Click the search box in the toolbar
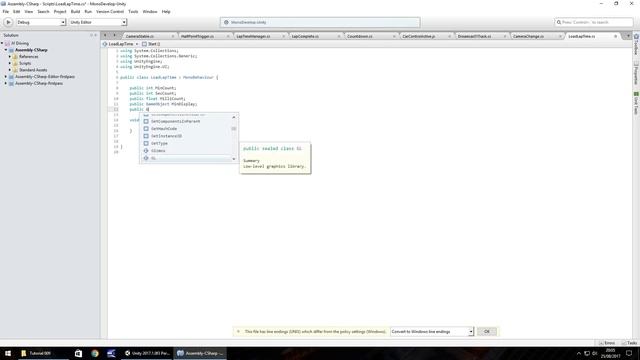 (593, 22)
